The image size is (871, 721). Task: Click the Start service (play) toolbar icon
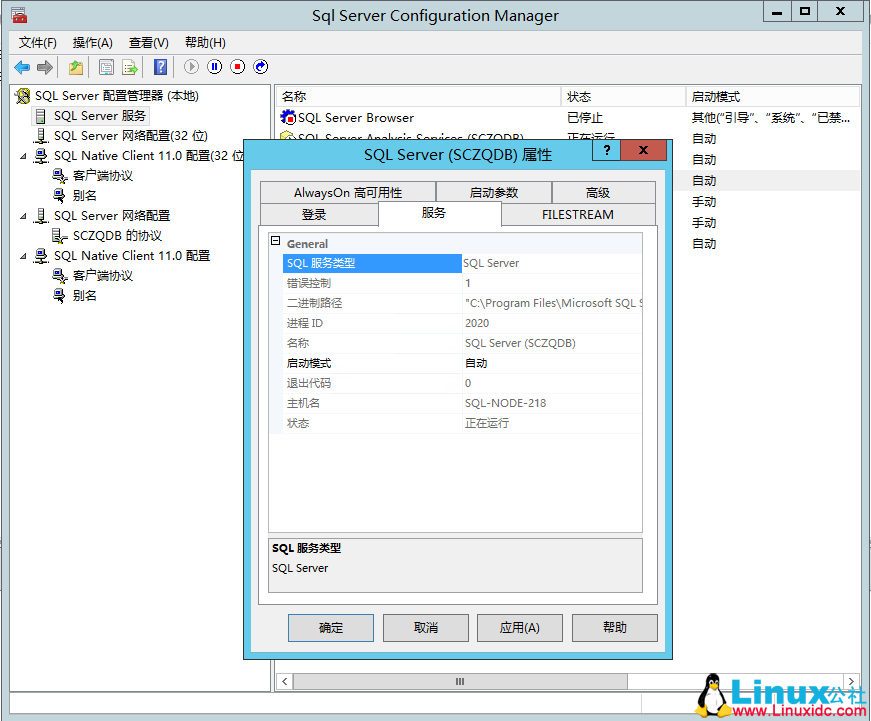(x=190, y=67)
